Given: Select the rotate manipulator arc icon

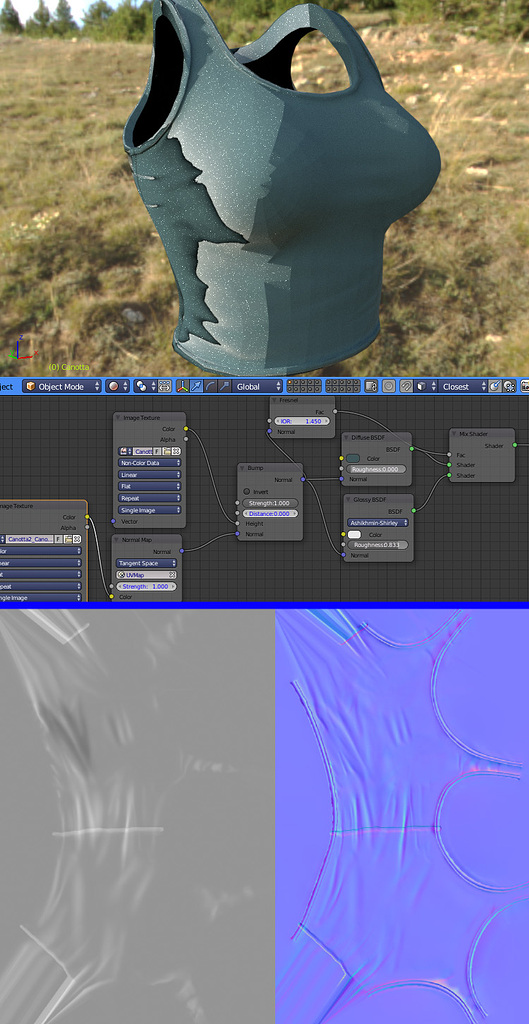Looking at the screenshot, I should tap(210, 387).
